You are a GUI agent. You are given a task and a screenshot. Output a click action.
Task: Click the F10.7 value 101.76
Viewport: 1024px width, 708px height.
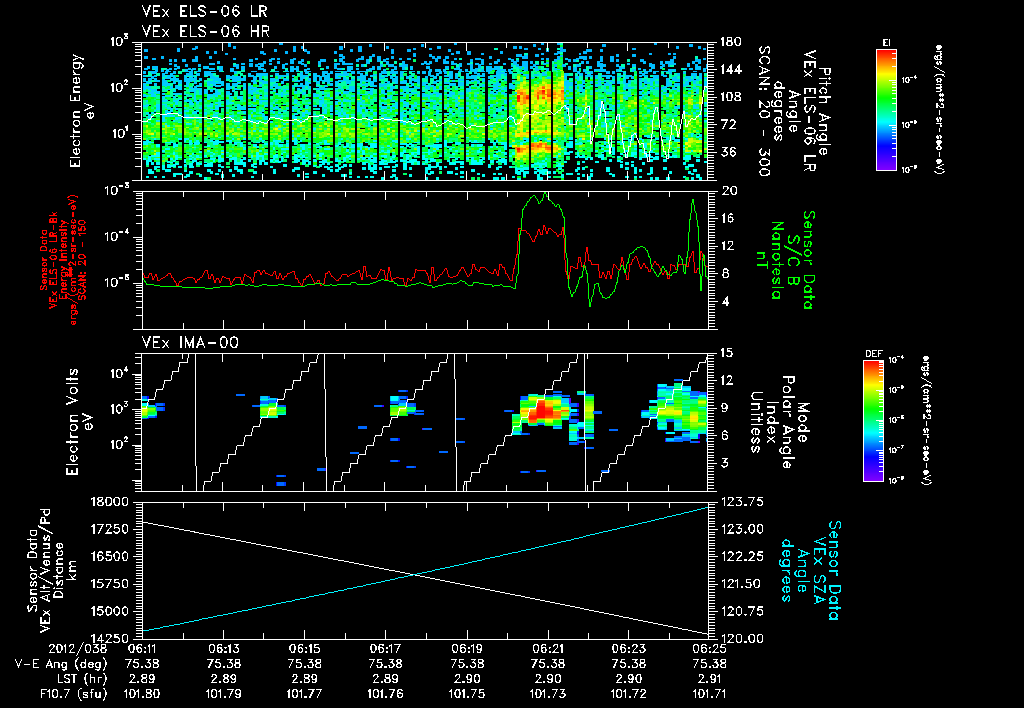pos(385,694)
